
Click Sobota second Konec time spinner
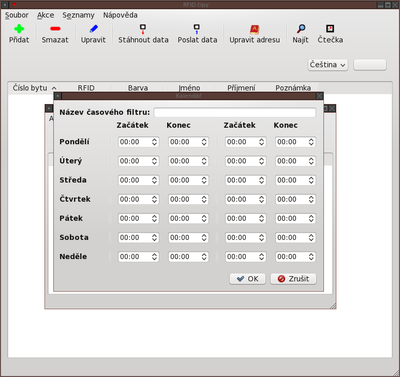(295, 238)
